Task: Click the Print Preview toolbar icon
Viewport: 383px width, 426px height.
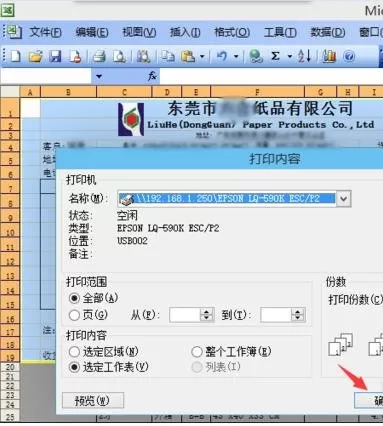Action: (x=119, y=56)
